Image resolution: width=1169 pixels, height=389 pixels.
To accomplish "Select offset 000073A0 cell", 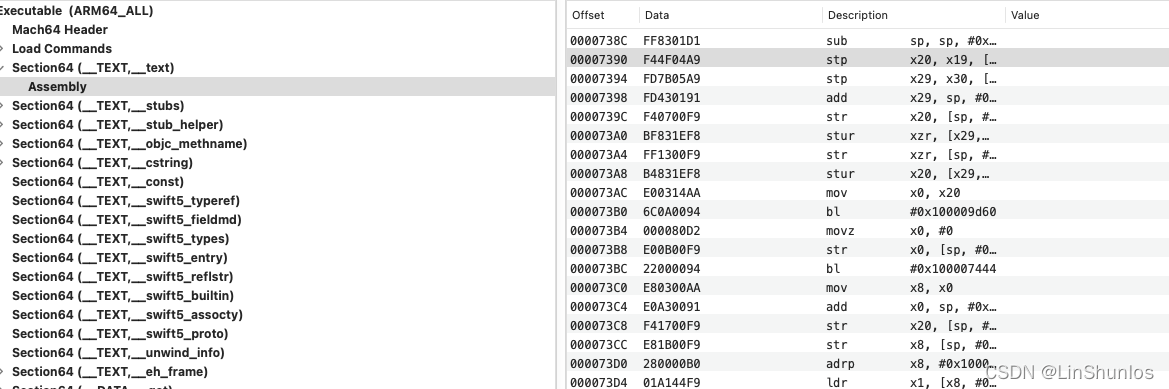I will (599, 135).
